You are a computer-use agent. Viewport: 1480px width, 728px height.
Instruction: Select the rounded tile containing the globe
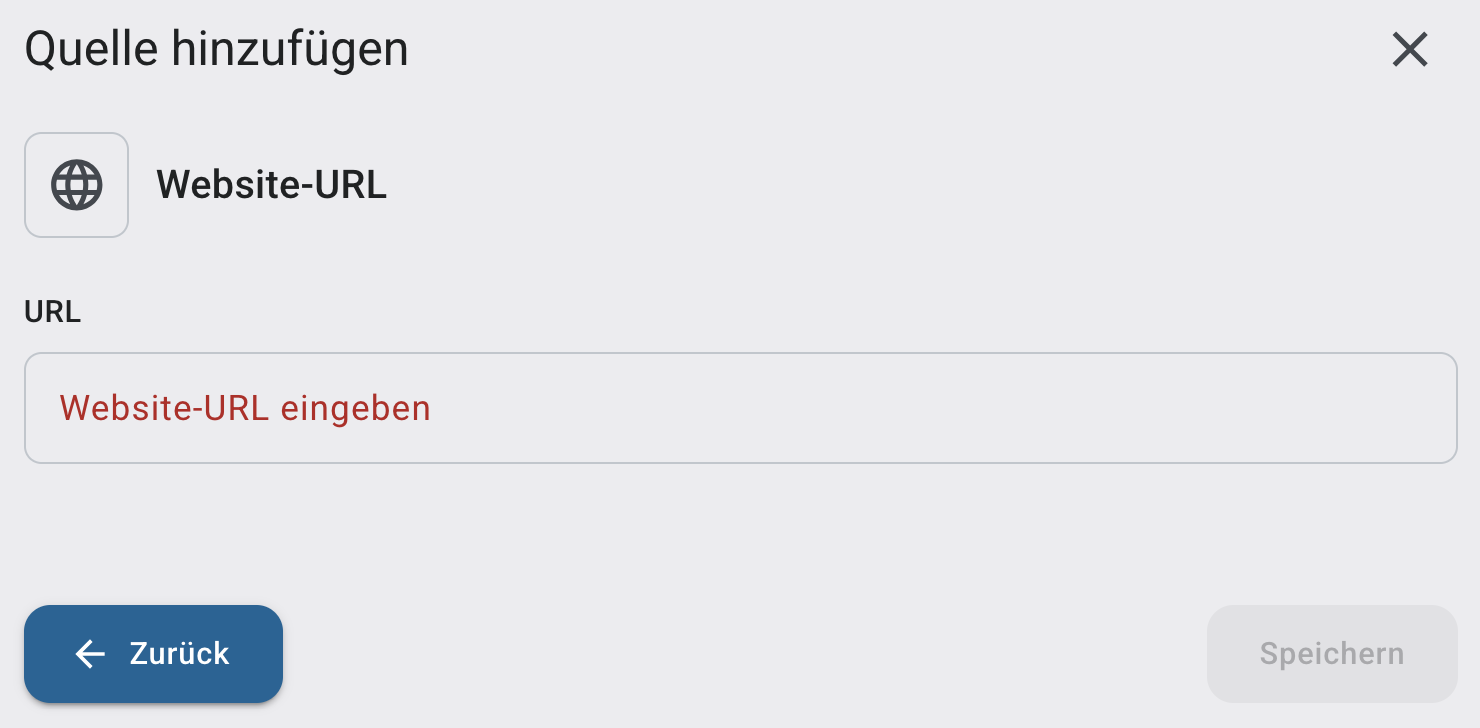(77, 185)
